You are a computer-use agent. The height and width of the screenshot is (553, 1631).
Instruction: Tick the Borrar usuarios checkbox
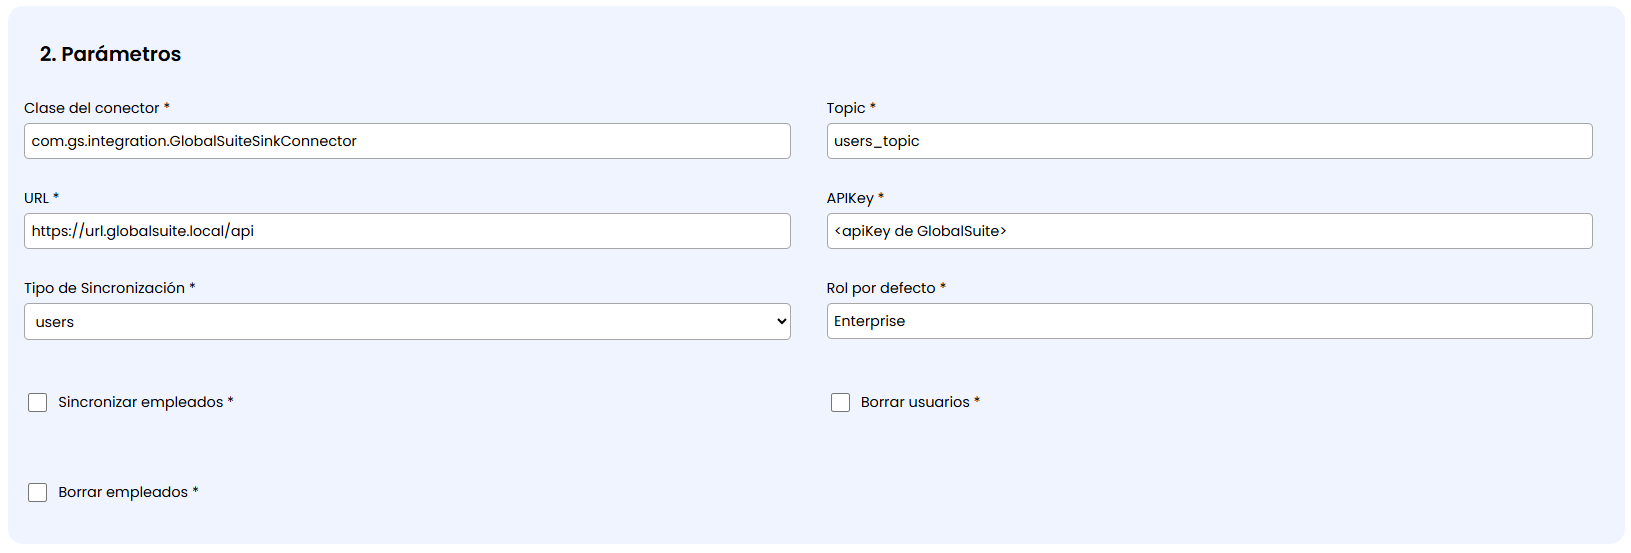tap(840, 402)
